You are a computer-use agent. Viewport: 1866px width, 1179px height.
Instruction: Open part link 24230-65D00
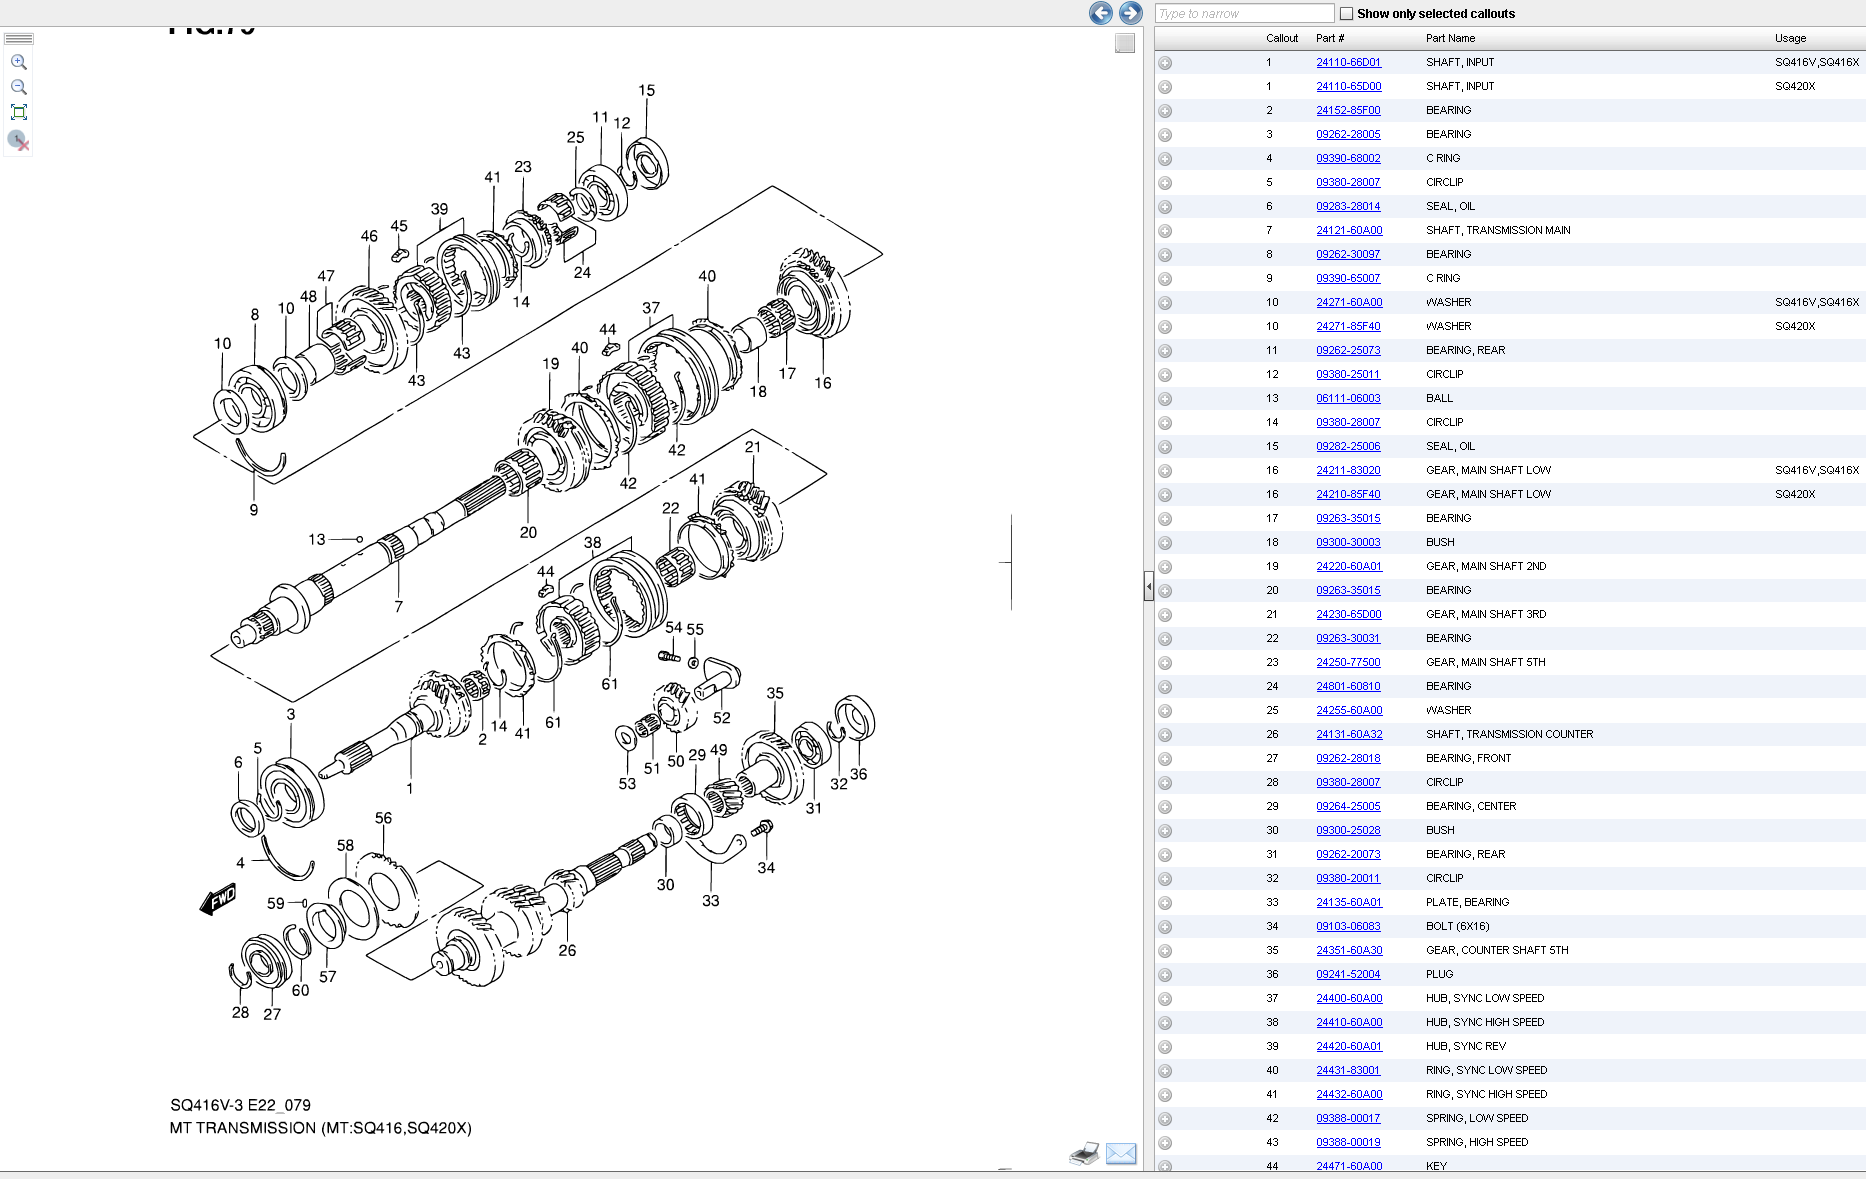[x=1348, y=614]
